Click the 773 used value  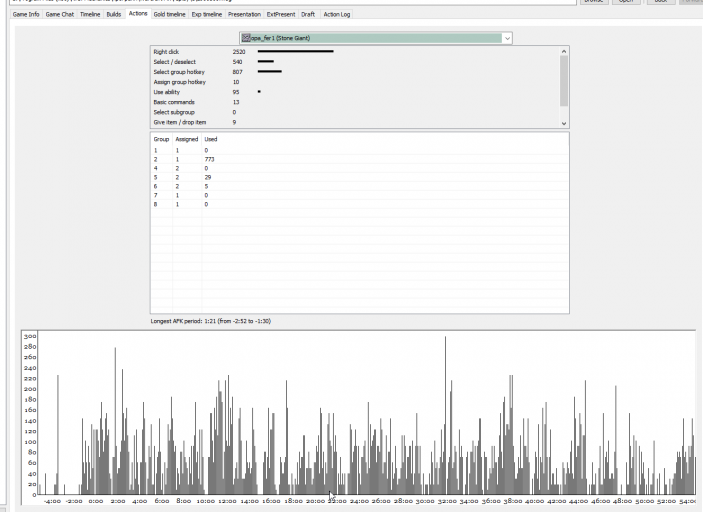coord(209,160)
